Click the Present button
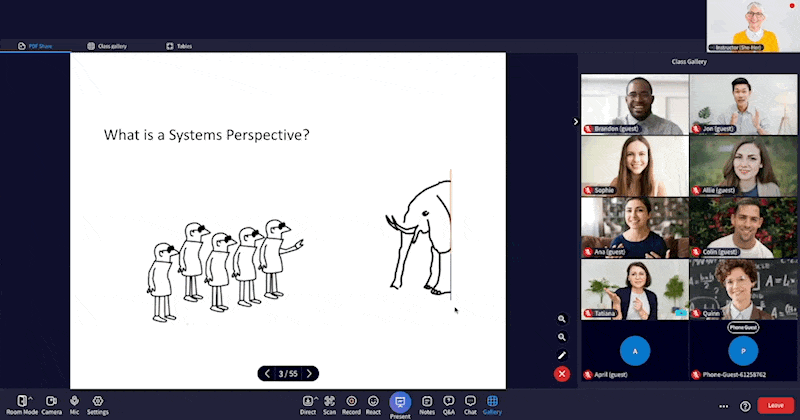 pyautogui.click(x=400, y=406)
